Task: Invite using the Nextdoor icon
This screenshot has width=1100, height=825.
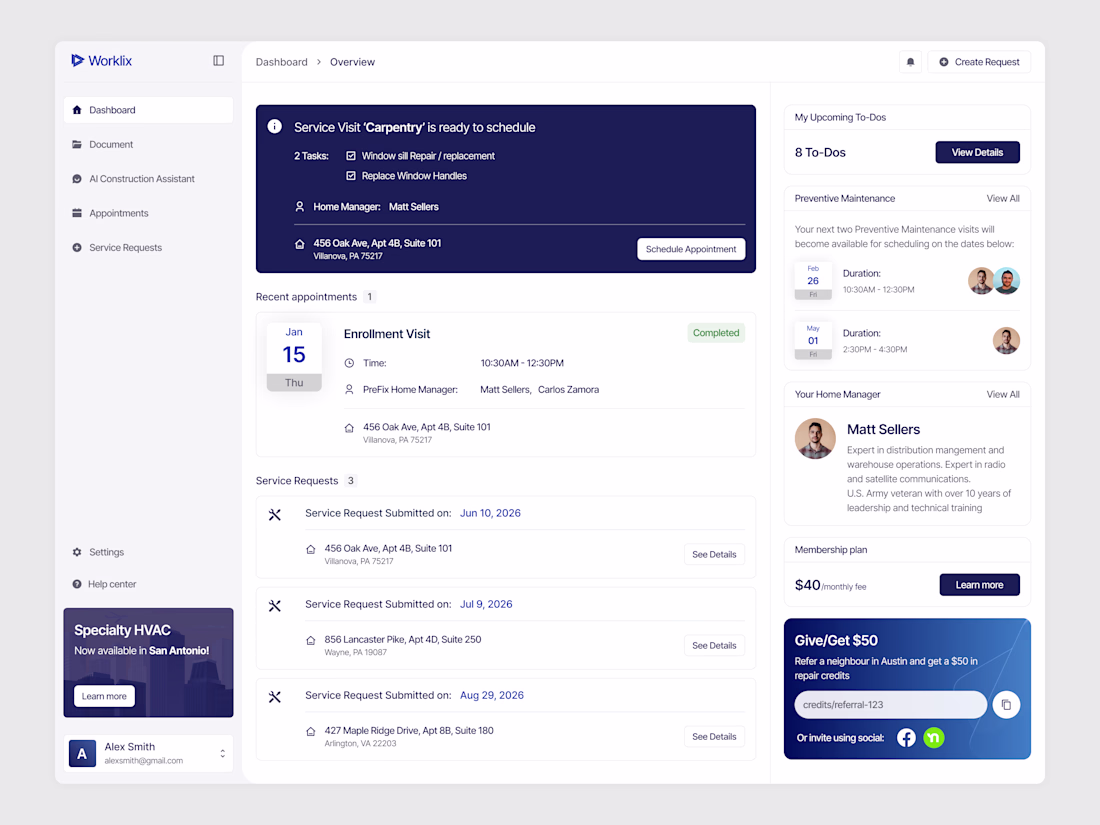Action: [934, 738]
